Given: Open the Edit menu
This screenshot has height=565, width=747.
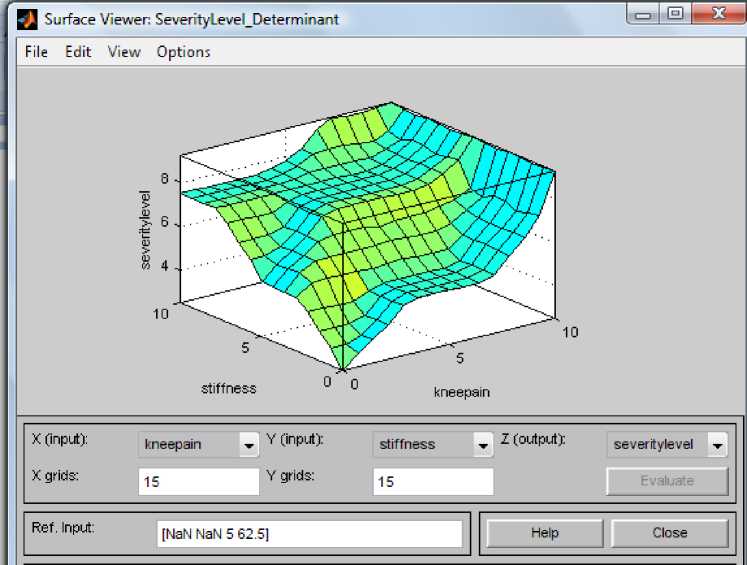Looking at the screenshot, I should [x=78, y=51].
